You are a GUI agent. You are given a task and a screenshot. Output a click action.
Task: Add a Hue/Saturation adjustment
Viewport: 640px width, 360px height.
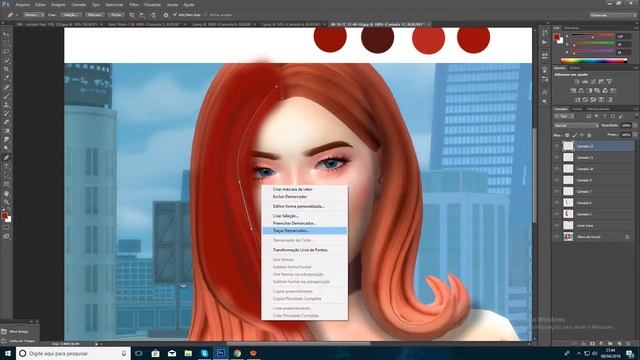coord(573,91)
